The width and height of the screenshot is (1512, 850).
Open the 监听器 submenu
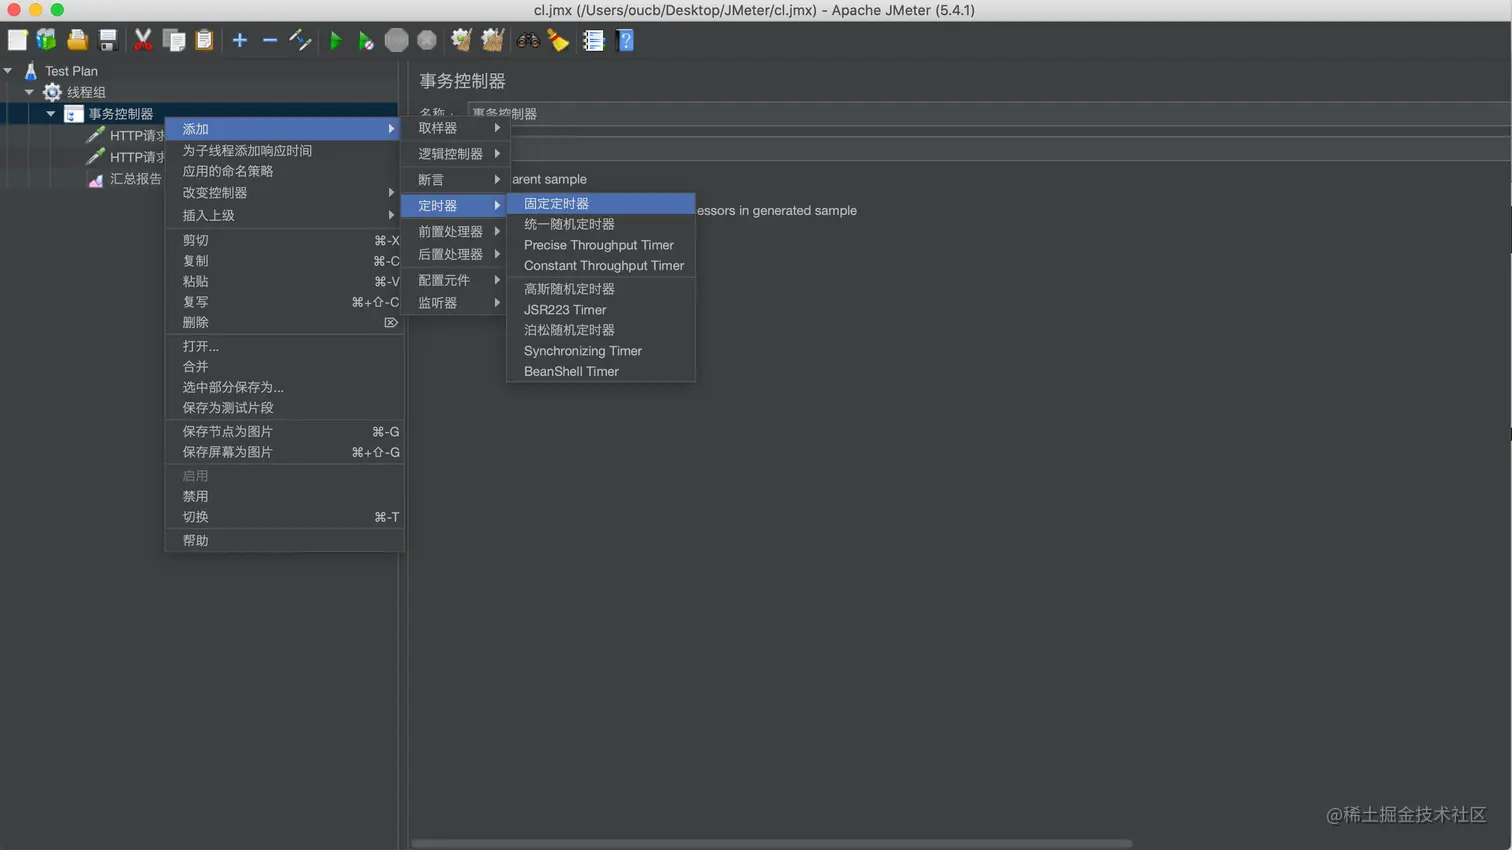[456, 303]
